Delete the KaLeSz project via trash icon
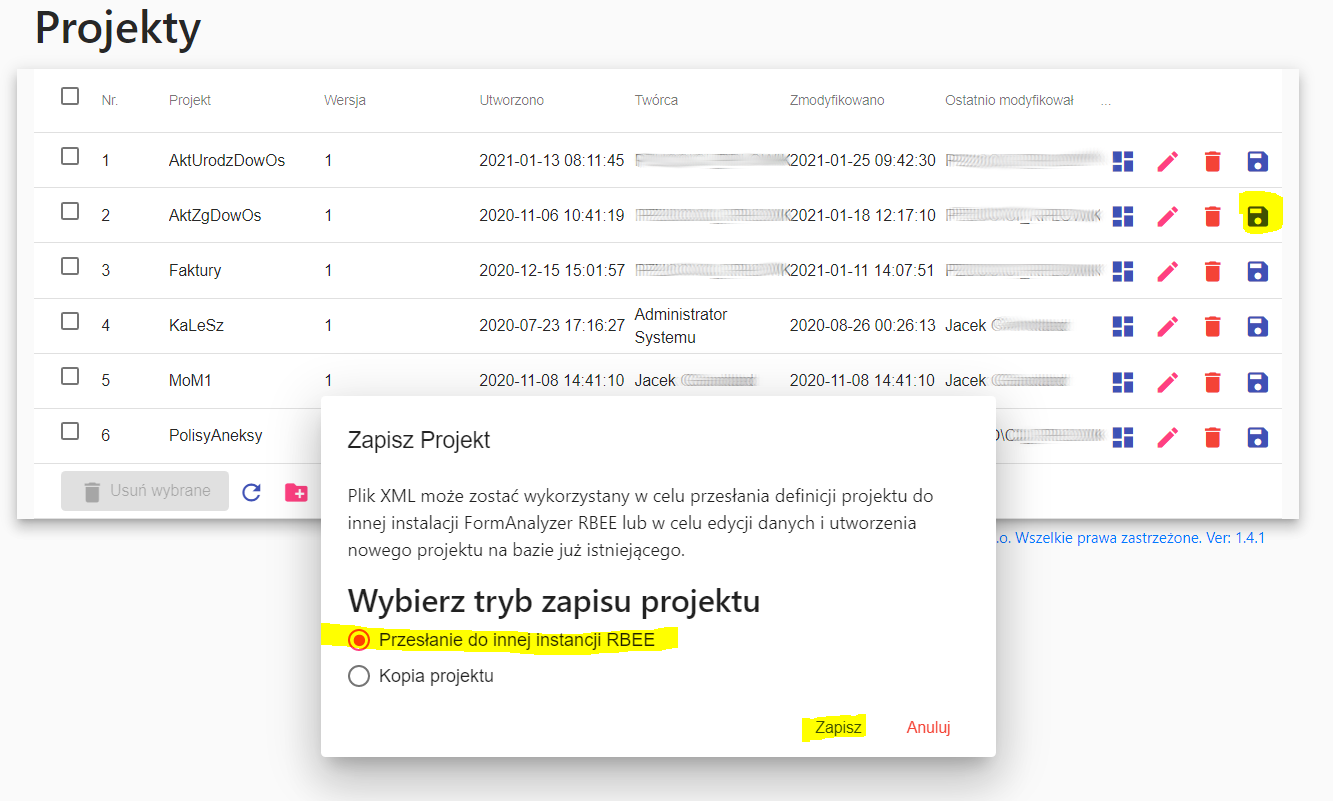 pyautogui.click(x=1212, y=326)
